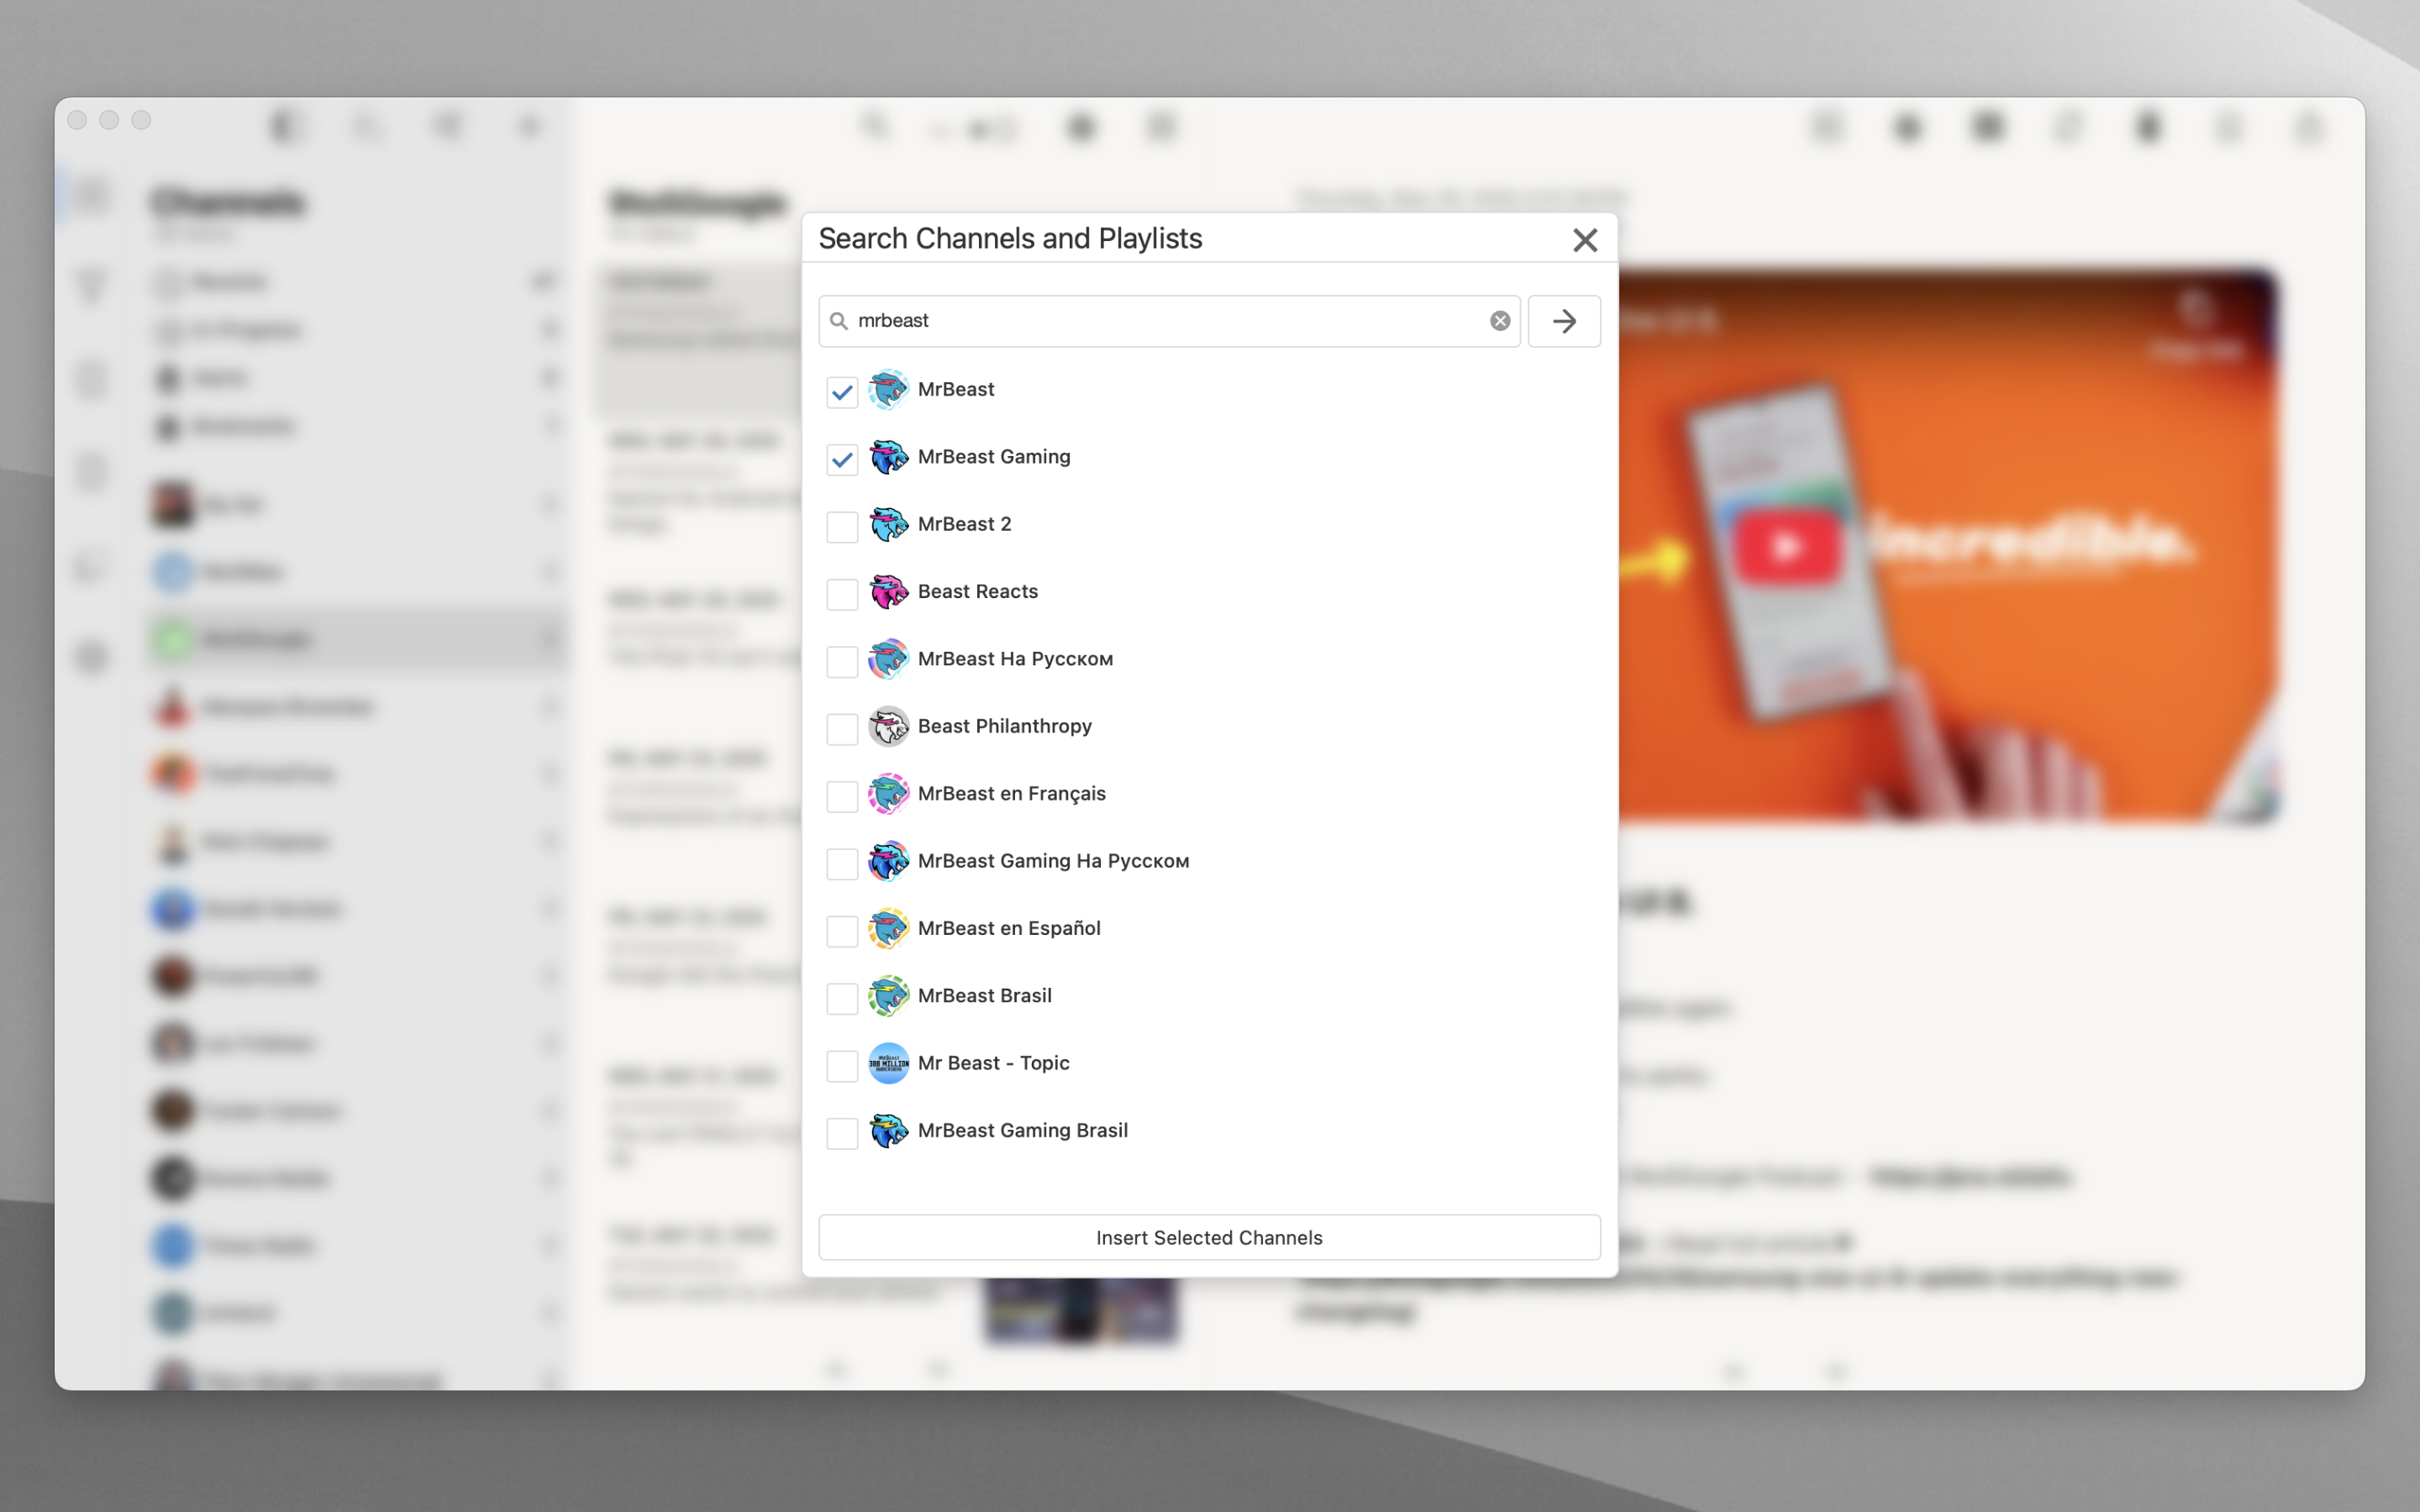The height and width of the screenshot is (1512, 2420).
Task: Close the Search Channels and Playlists dialog
Action: point(1584,240)
